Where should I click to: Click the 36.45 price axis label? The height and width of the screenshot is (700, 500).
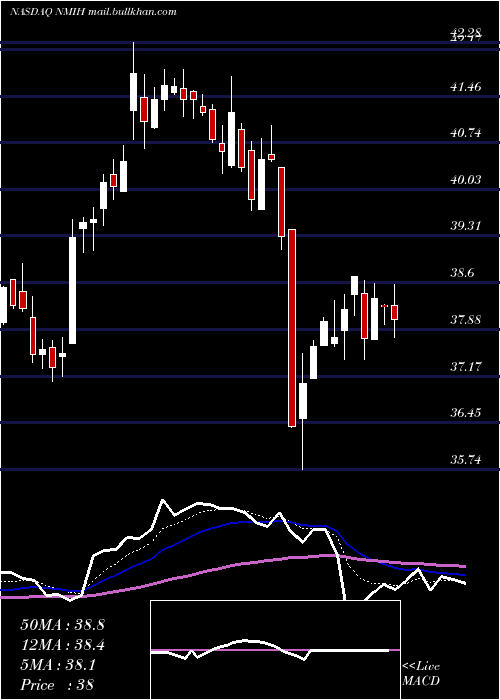(466, 413)
